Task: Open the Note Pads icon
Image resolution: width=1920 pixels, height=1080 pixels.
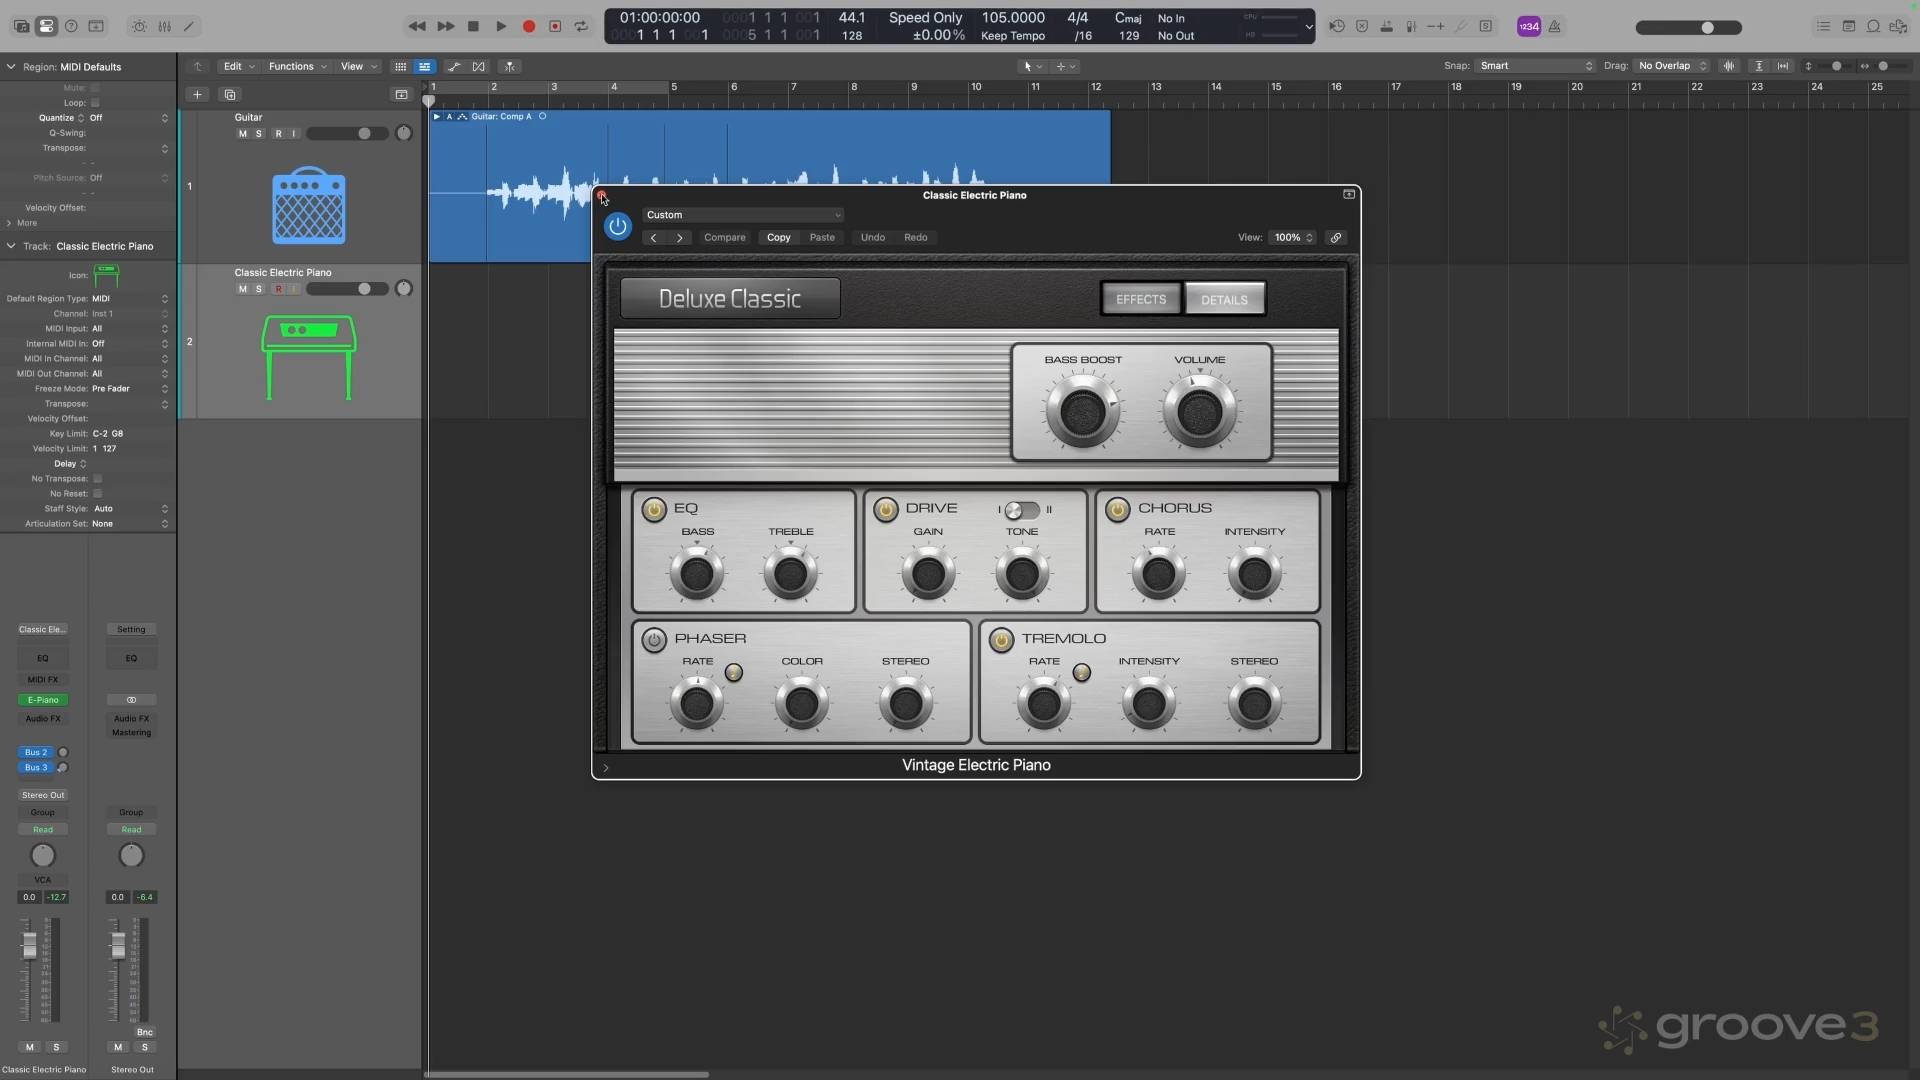Action: (1848, 26)
